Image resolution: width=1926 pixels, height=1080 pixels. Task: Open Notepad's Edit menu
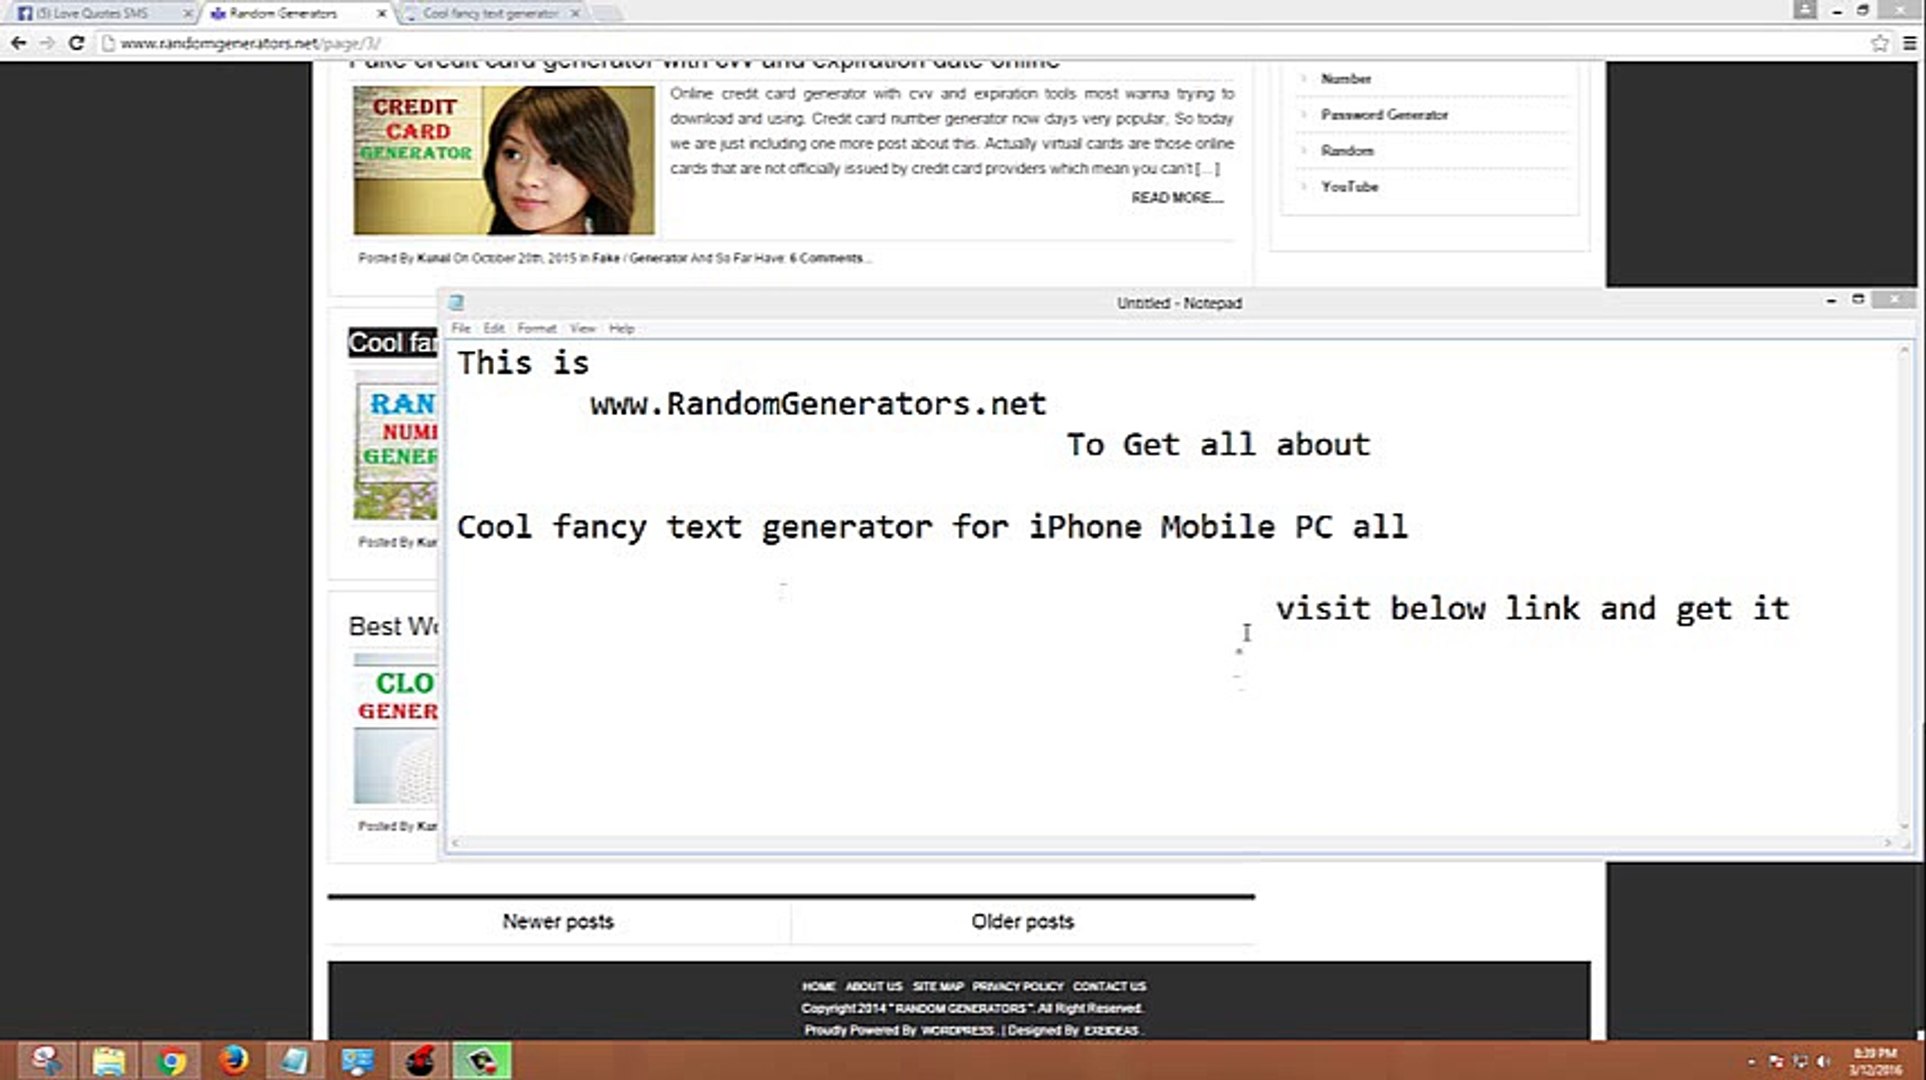[x=494, y=328]
